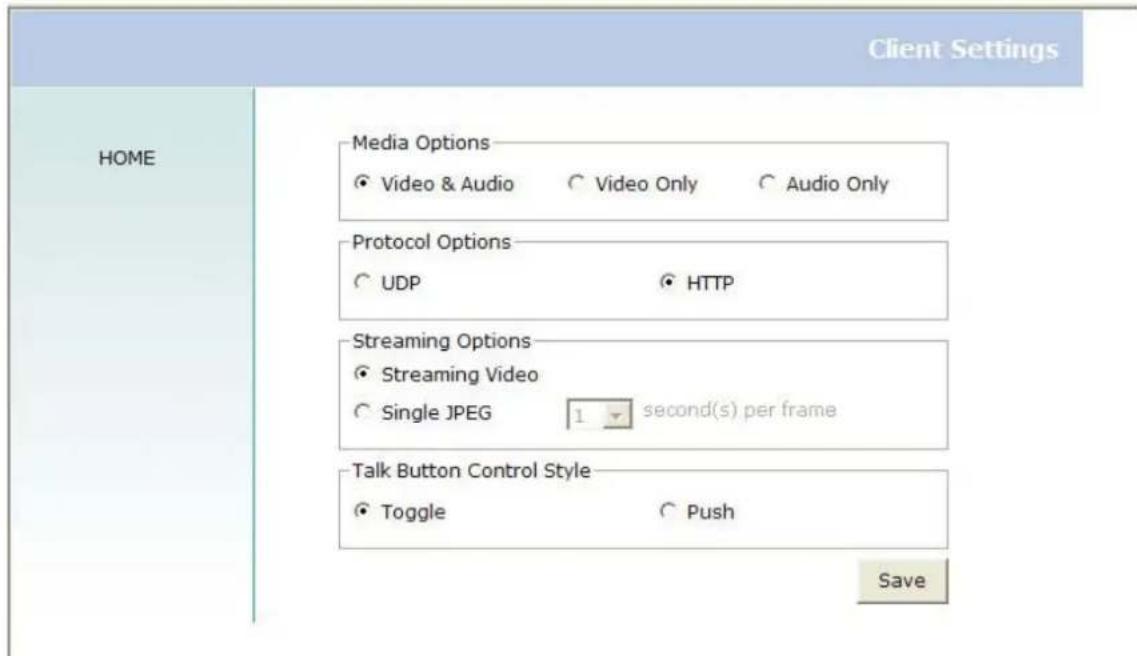The height and width of the screenshot is (656, 1137).
Task: Select the Single JPEG streaming option
Action: point(362,412)
